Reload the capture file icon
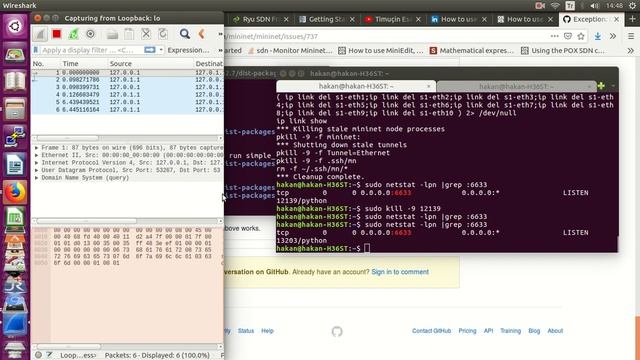640x360 pixels. pos(163,34)
